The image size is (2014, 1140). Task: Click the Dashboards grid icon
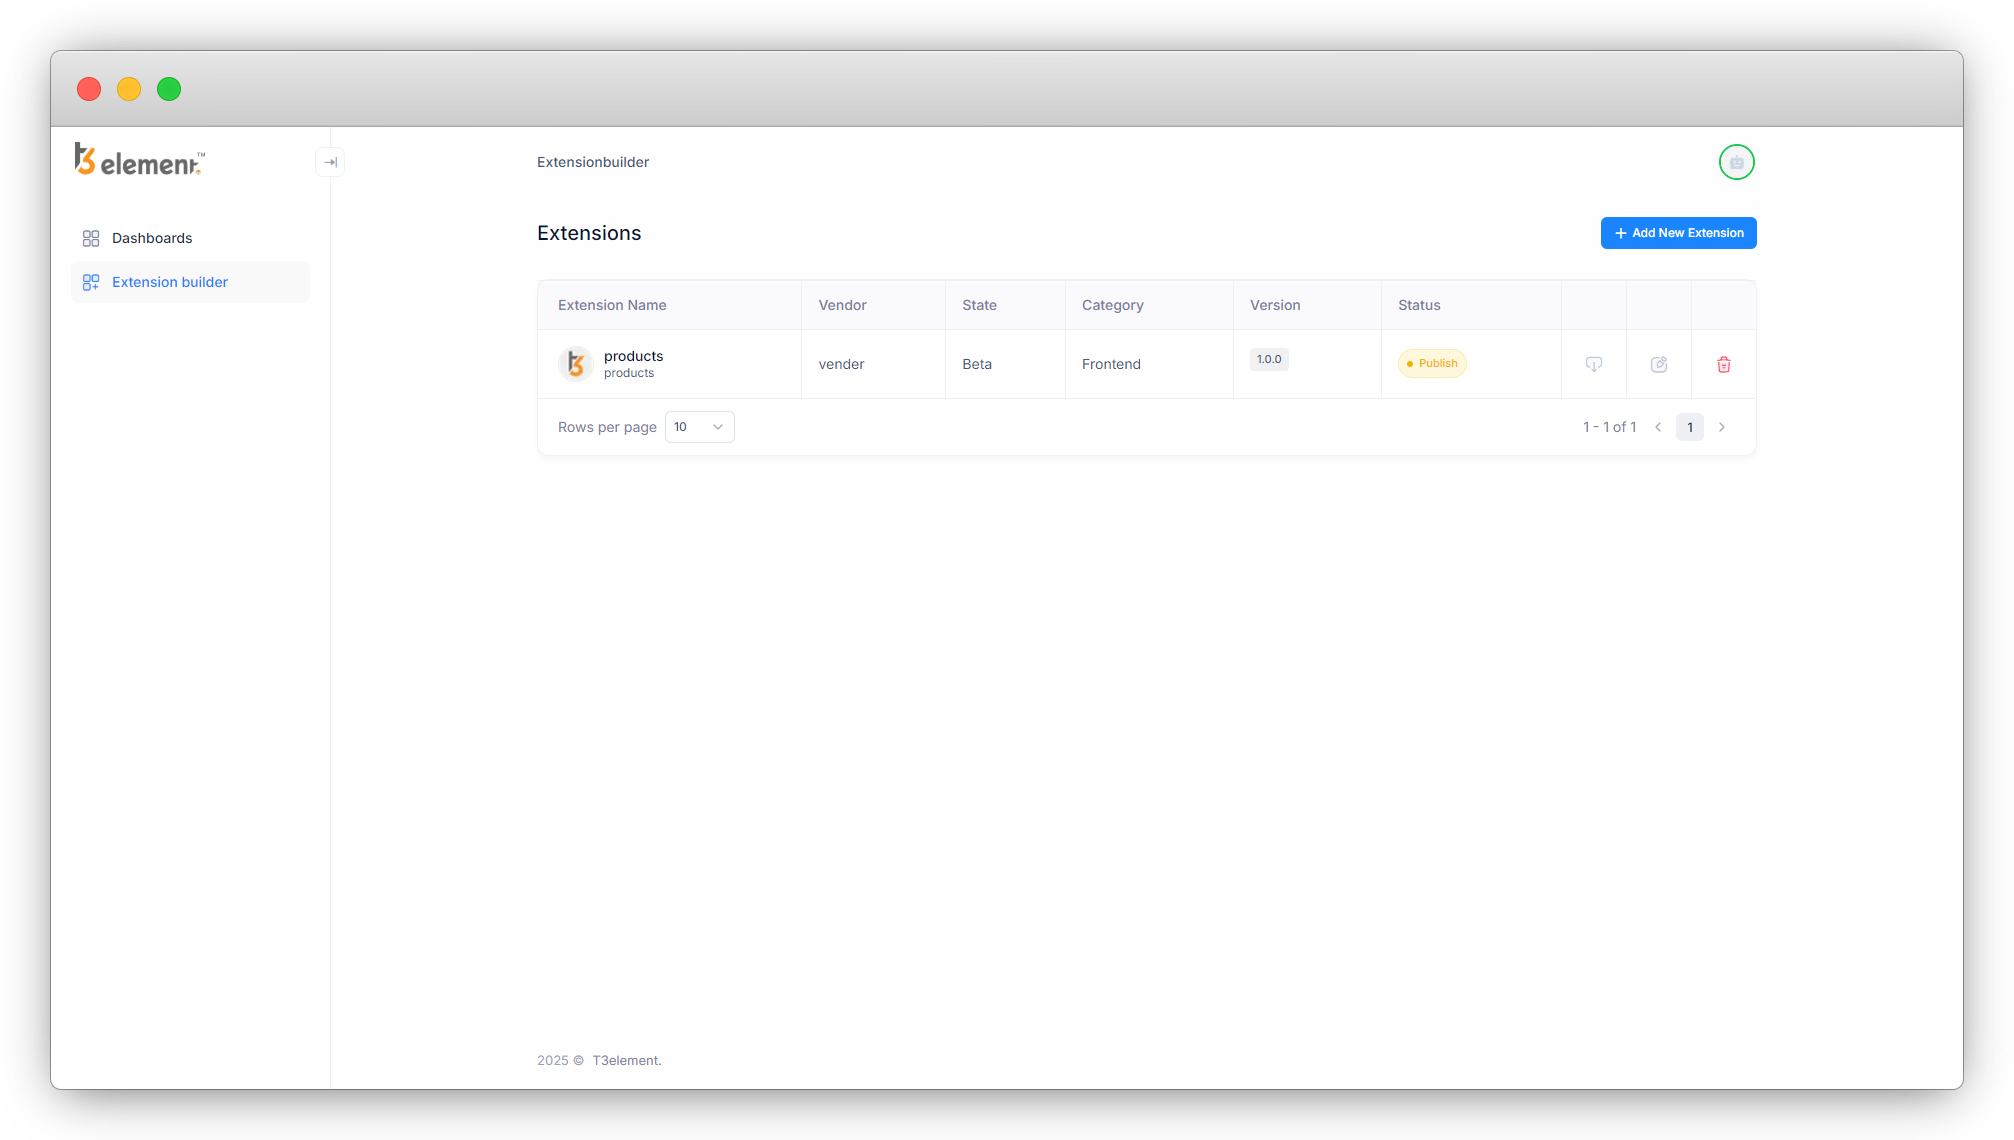(91, 238)
